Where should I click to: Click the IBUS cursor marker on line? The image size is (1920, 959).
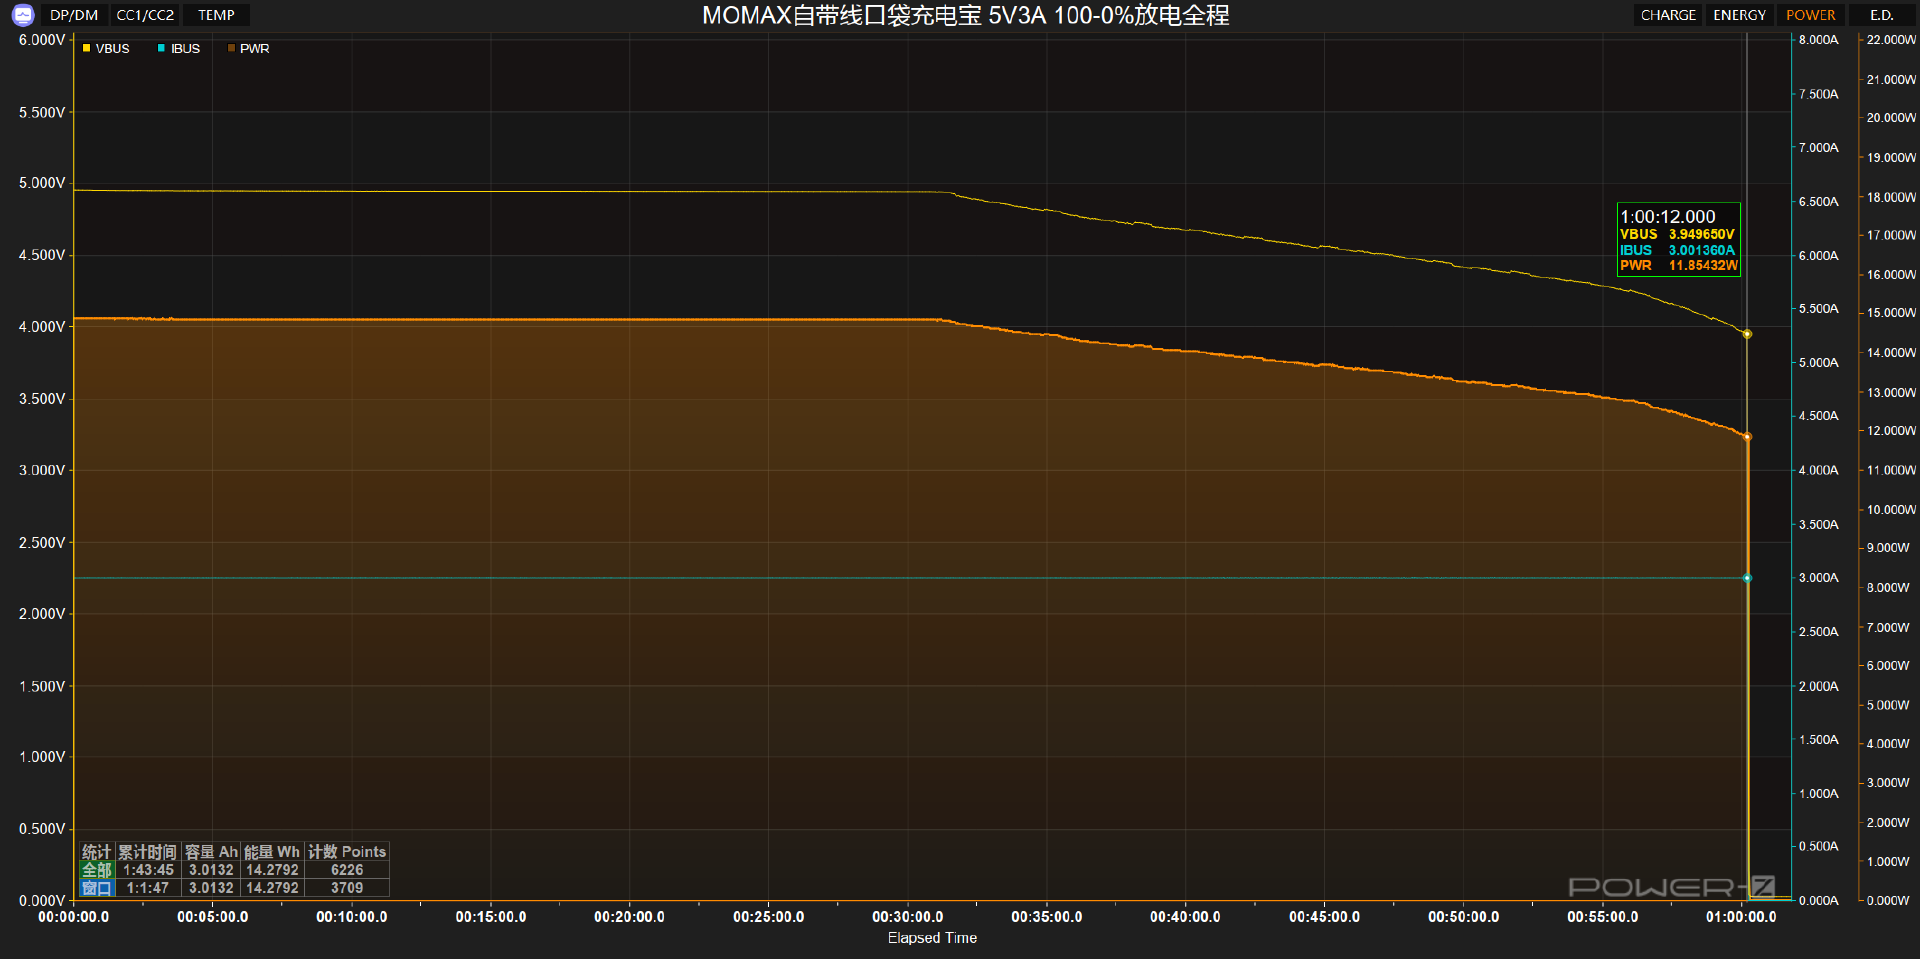1747,578
